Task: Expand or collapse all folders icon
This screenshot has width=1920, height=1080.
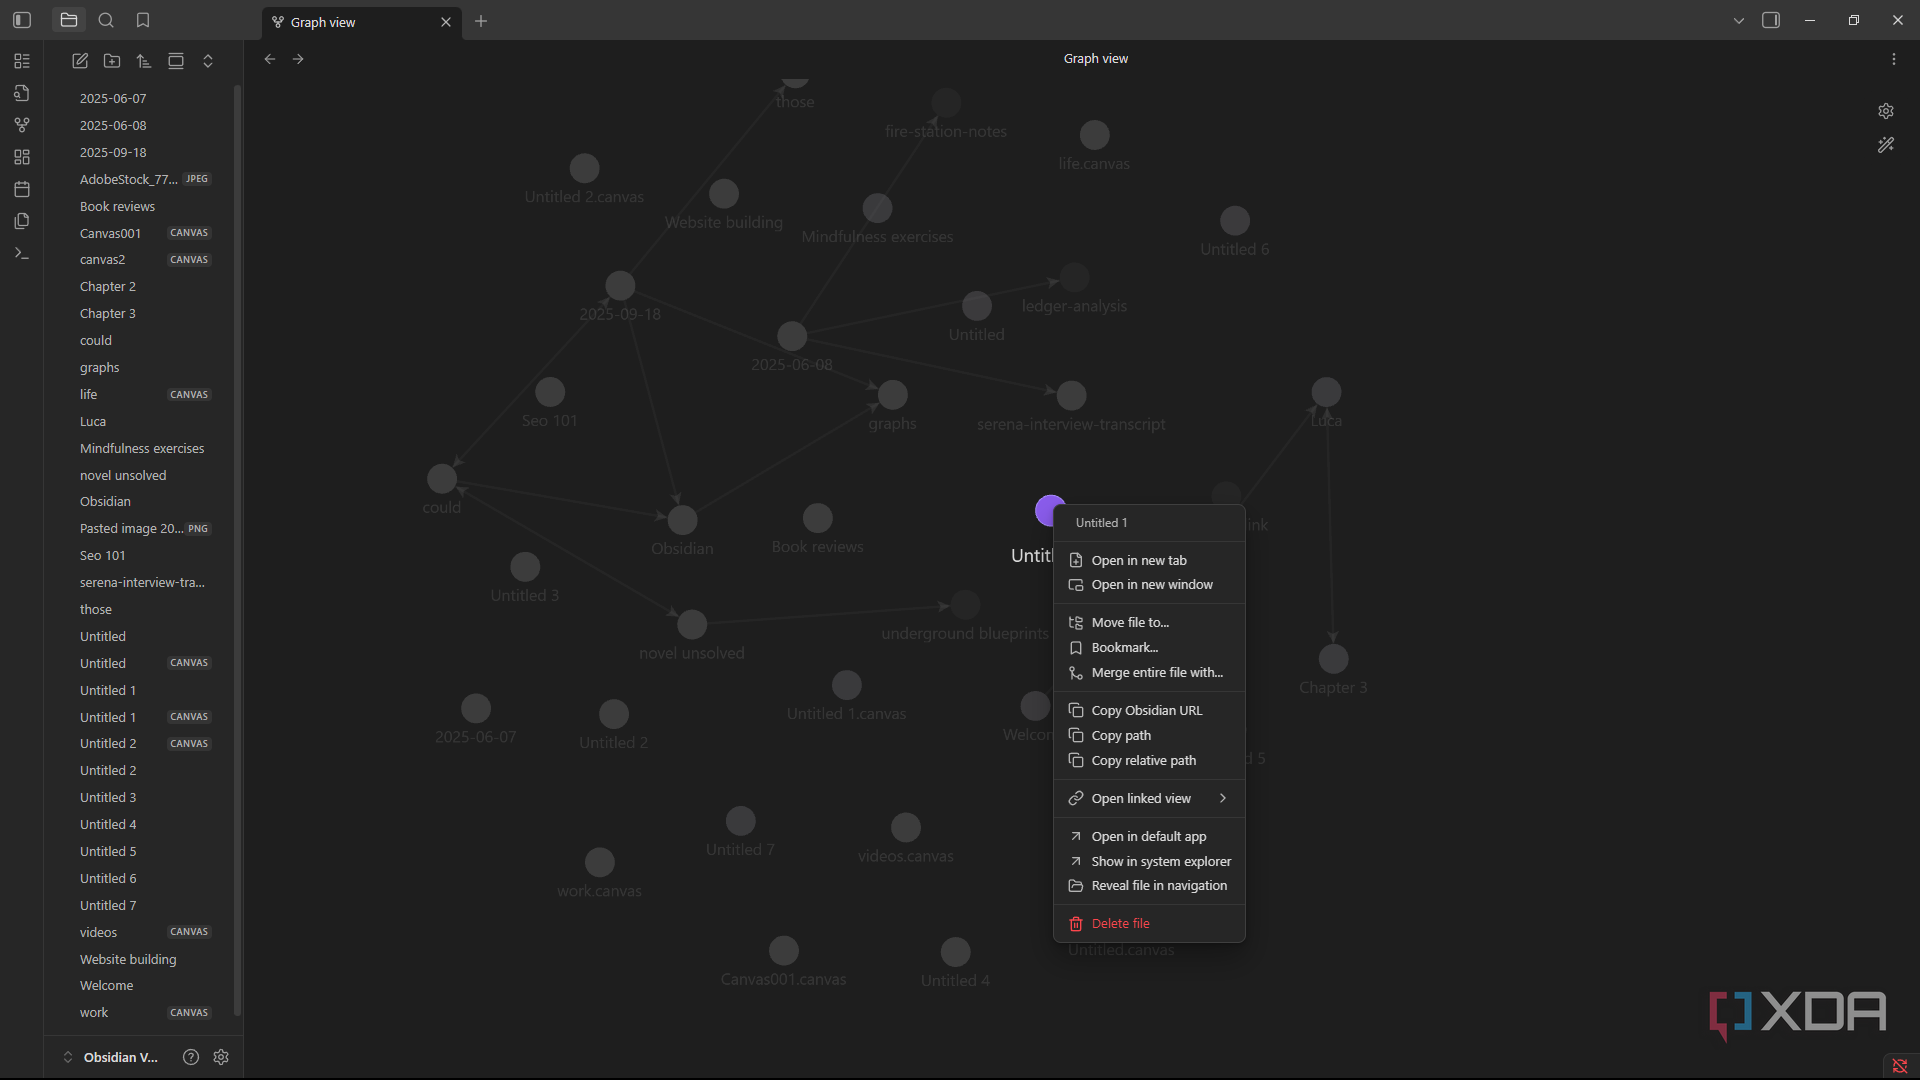Action: (208, 61)
